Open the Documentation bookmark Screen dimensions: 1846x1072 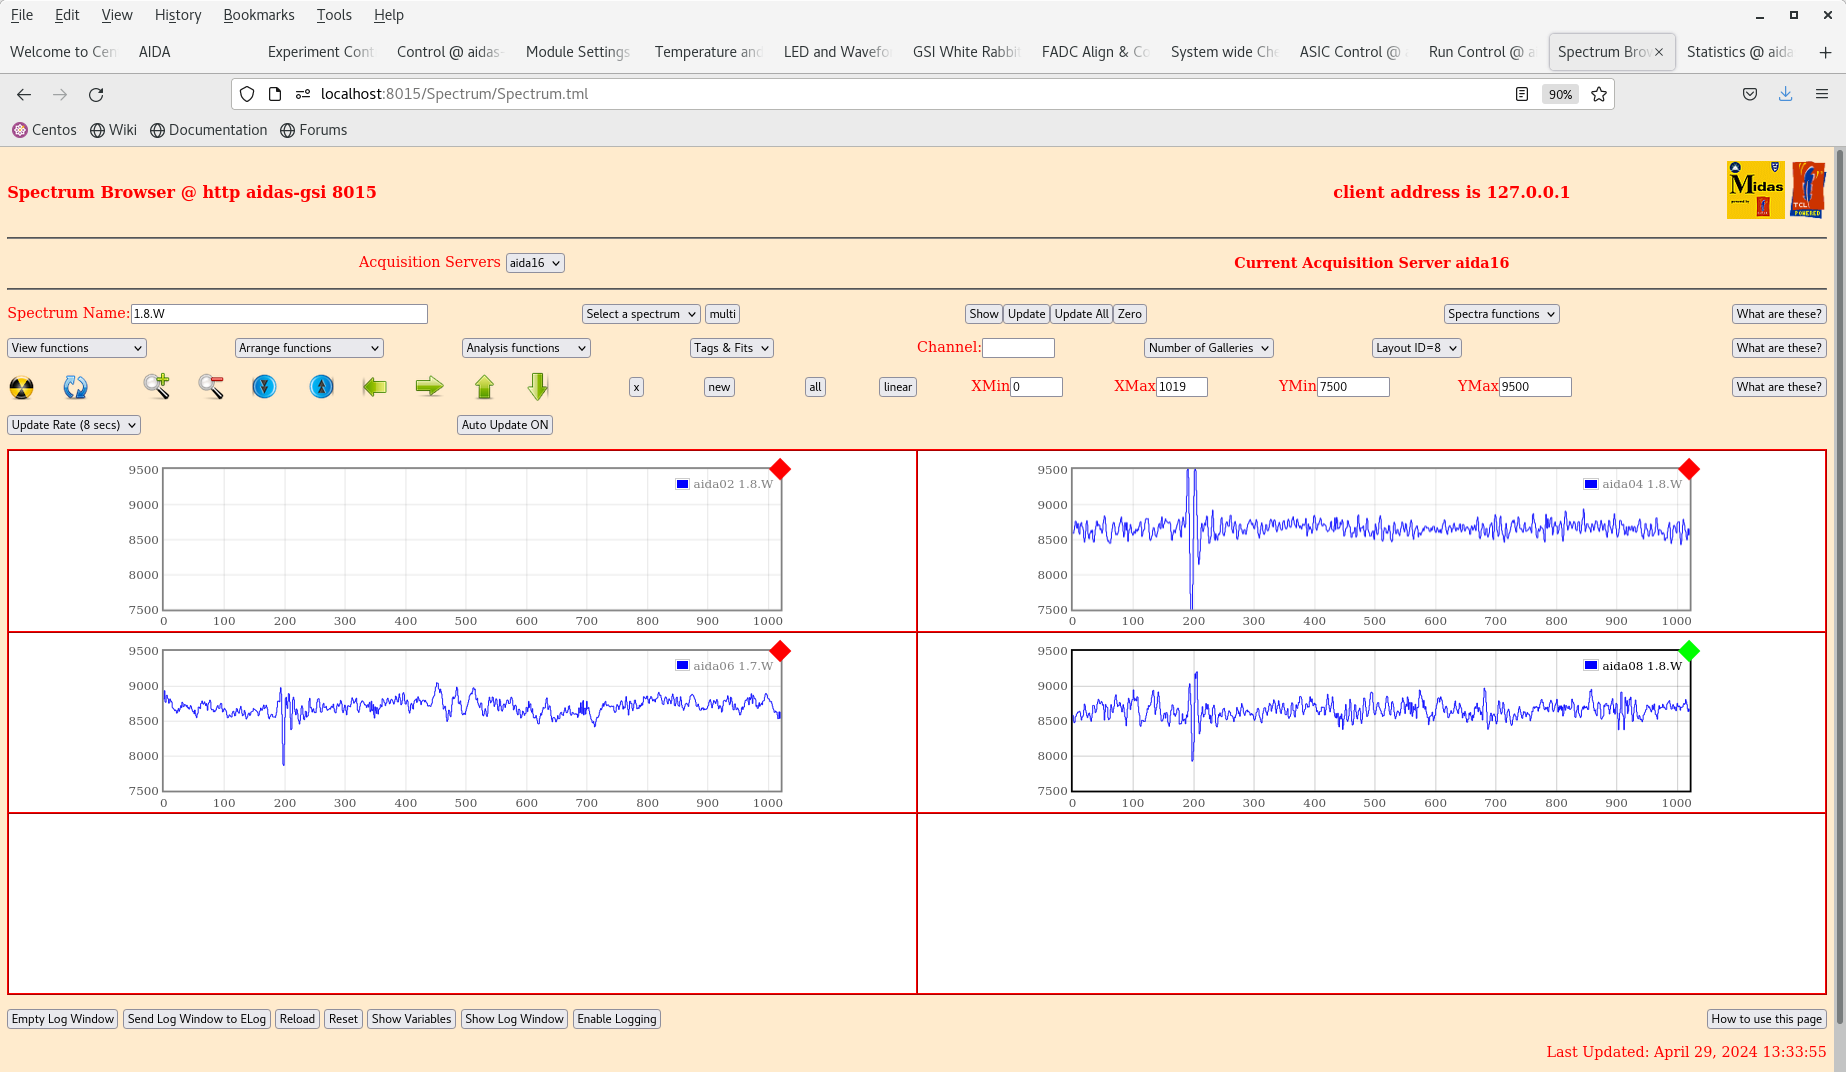208,130
